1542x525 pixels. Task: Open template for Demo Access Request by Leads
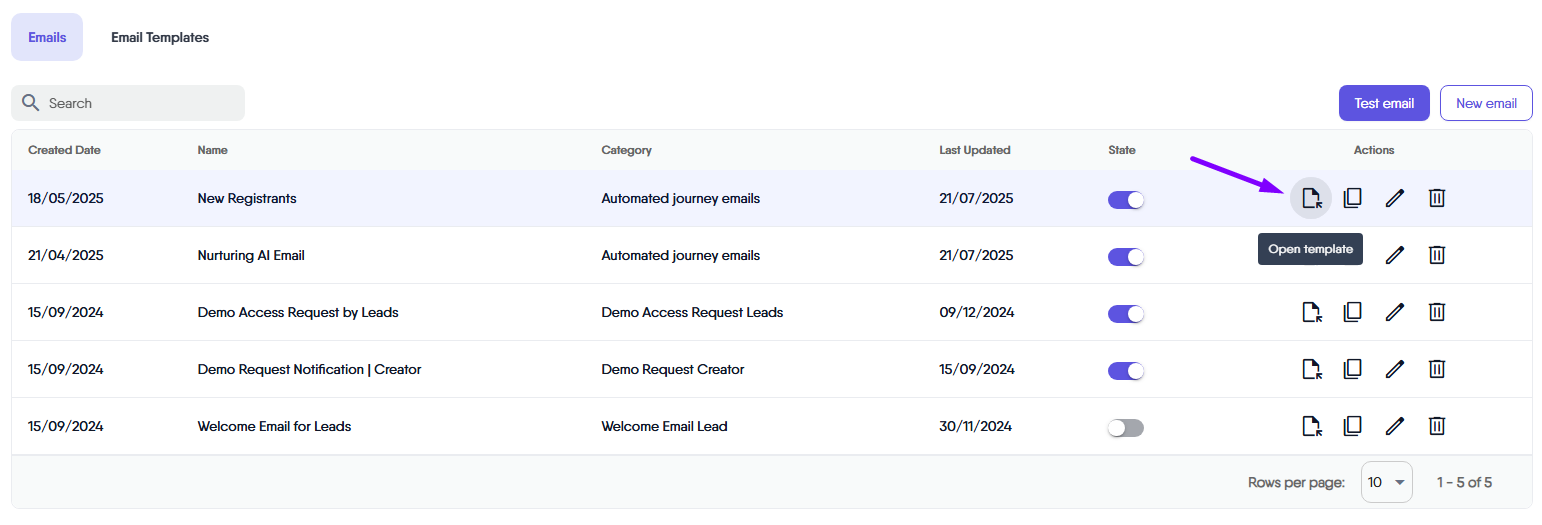tap(1310, 312)
